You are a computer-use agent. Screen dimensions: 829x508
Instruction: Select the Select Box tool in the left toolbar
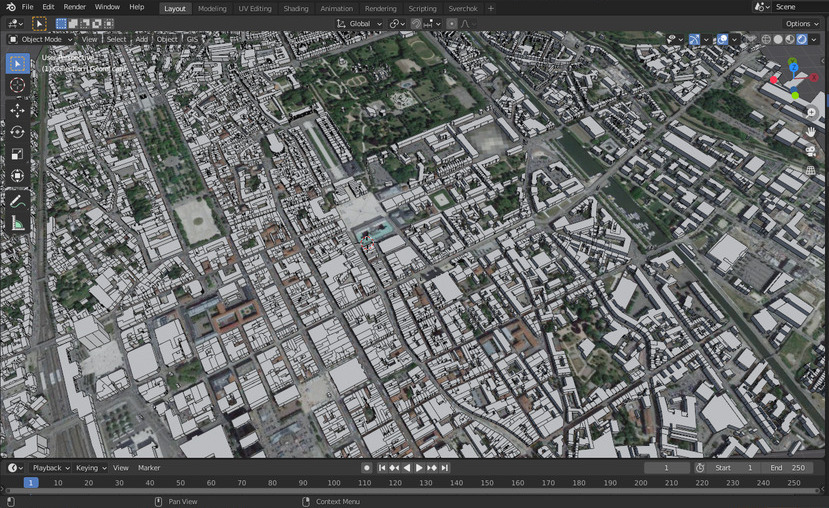tap(17, 64)
